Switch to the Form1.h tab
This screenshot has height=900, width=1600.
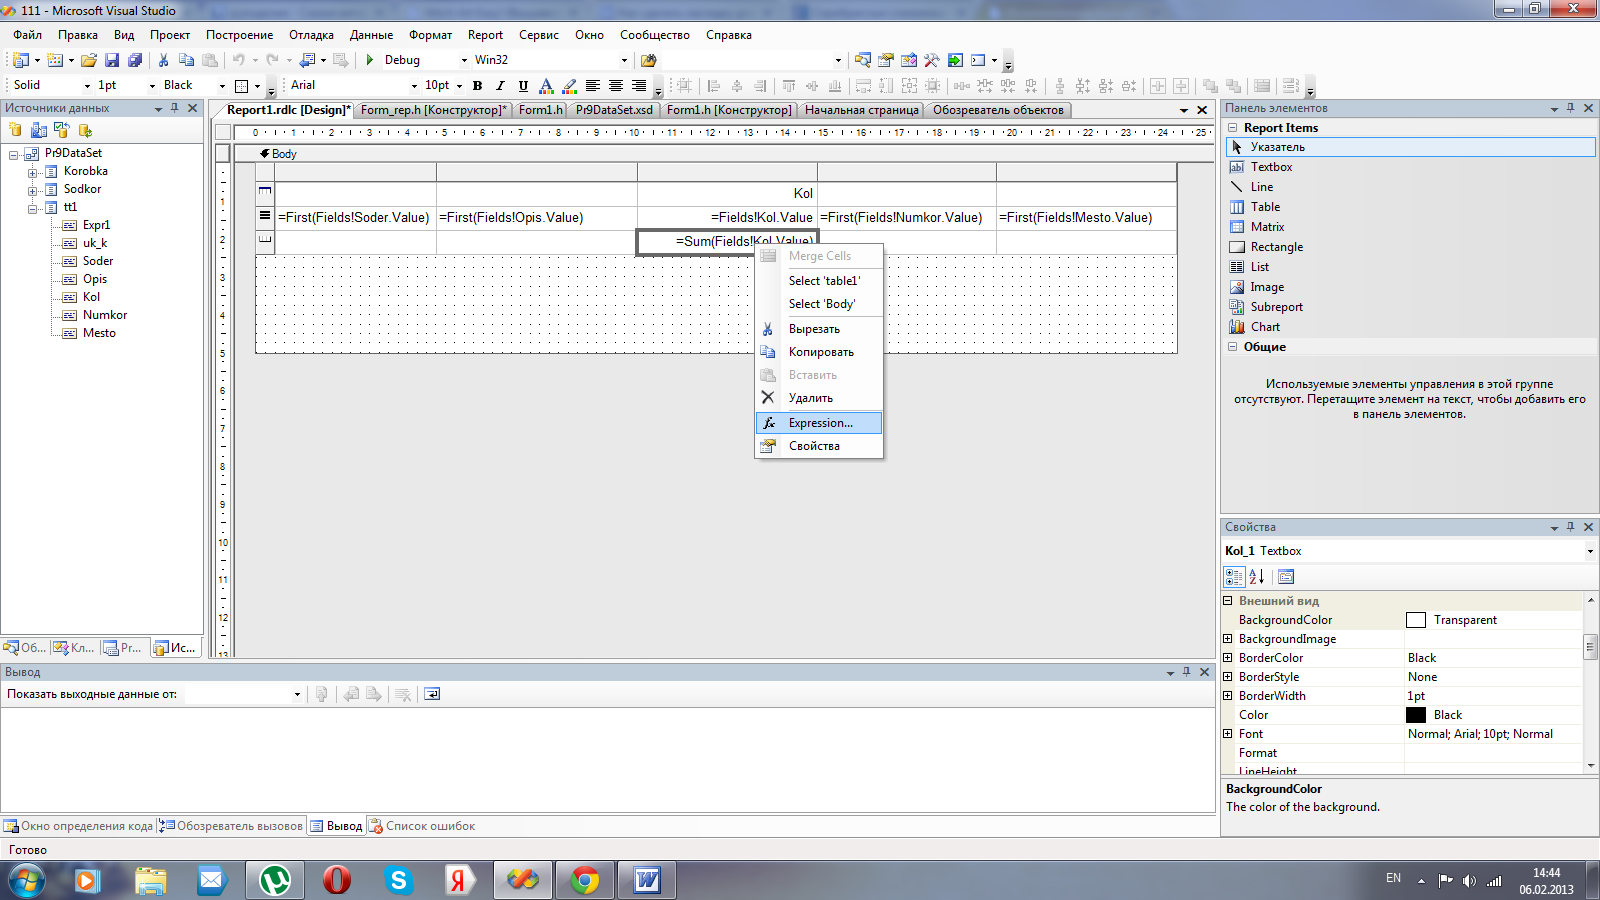(540, 110)
